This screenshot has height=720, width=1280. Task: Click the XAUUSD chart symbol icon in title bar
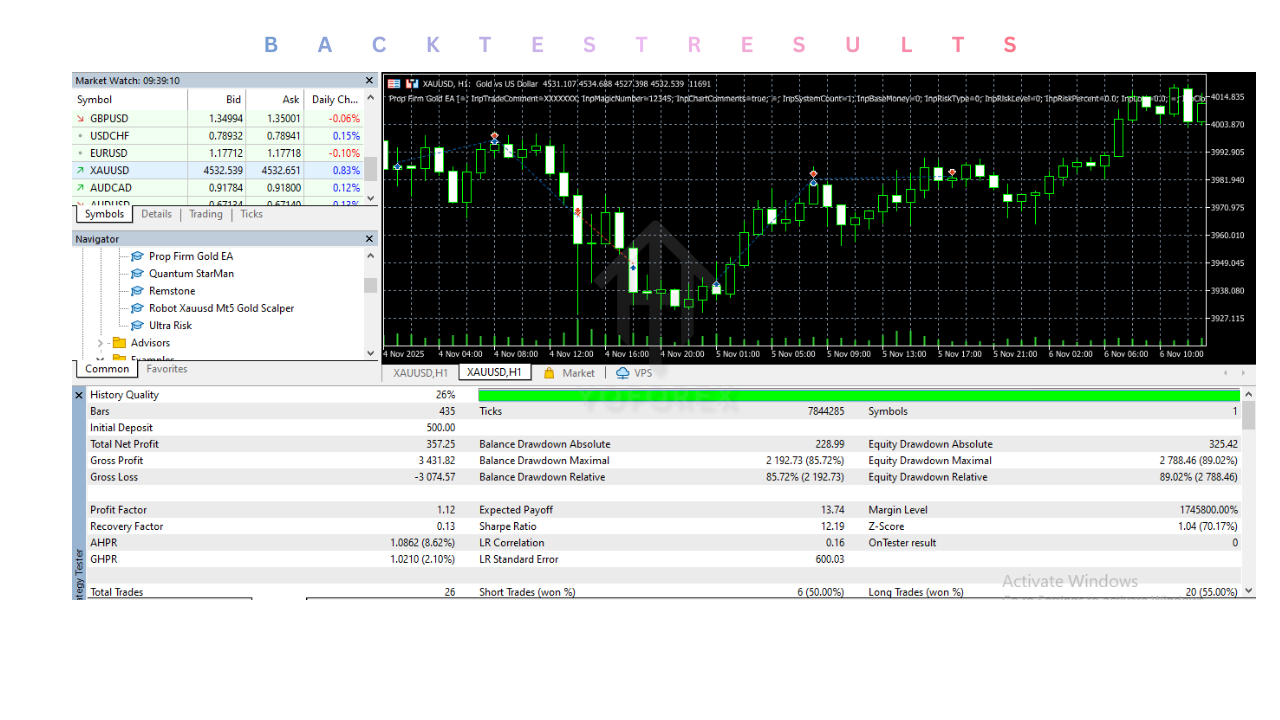410,84
